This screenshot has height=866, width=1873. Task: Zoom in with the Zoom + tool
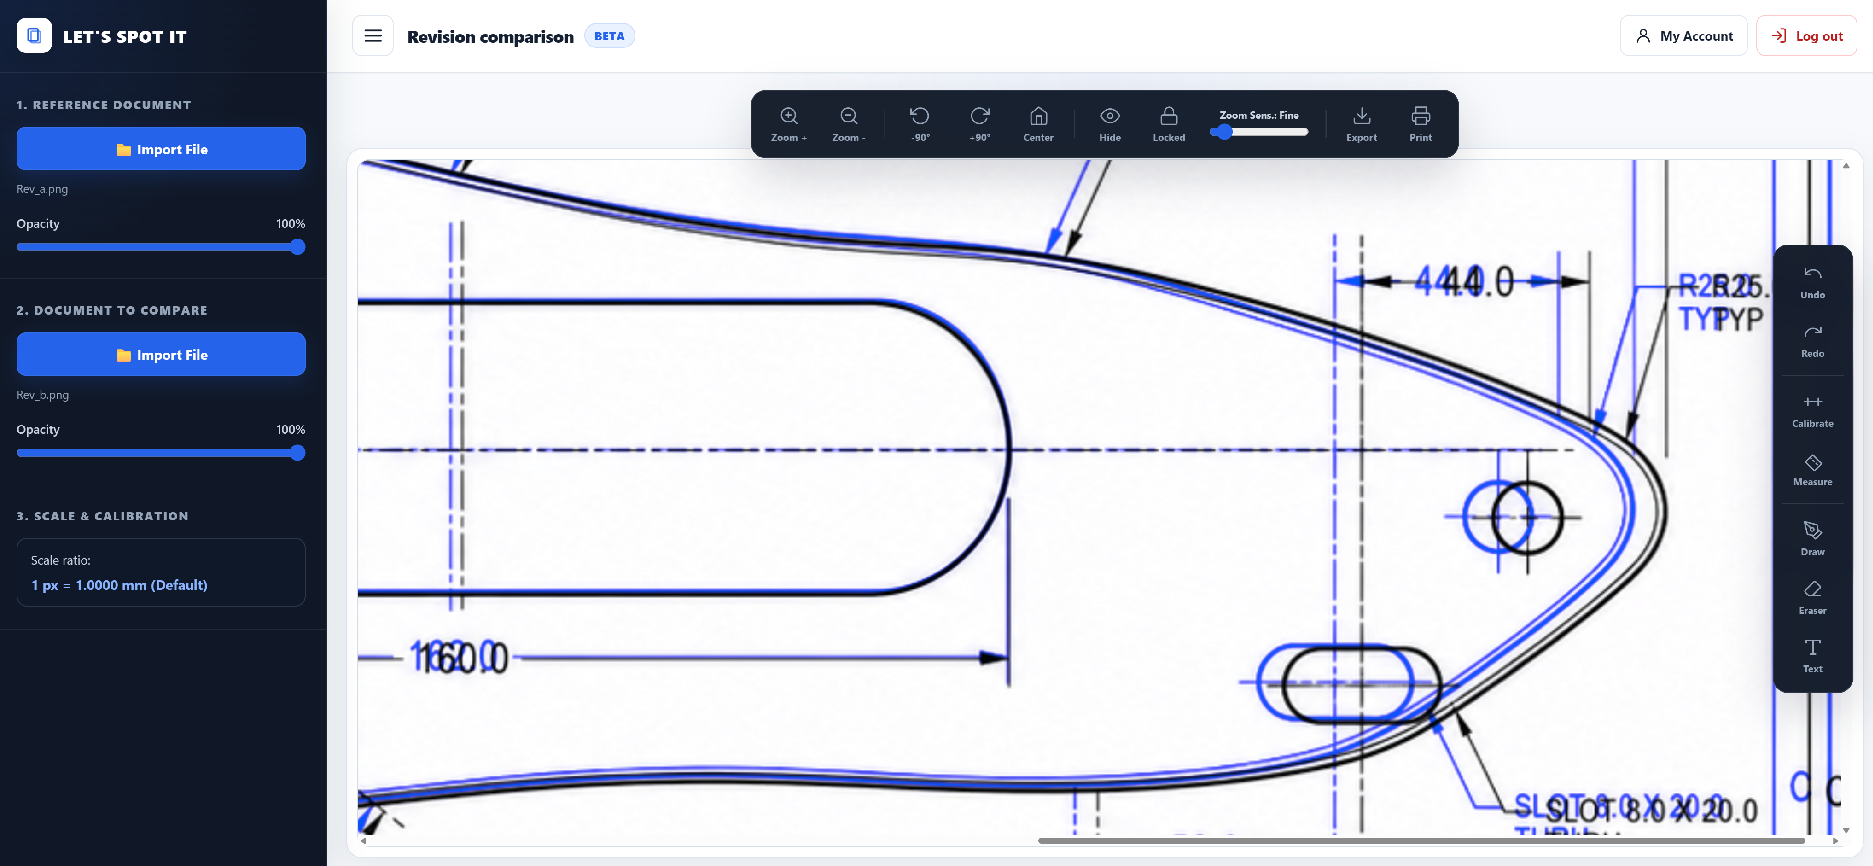point(789,124)
